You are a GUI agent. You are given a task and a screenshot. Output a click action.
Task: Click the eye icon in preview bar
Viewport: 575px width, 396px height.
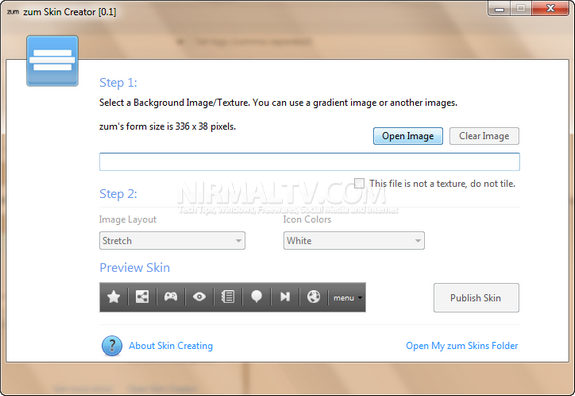tap(199, 297)
